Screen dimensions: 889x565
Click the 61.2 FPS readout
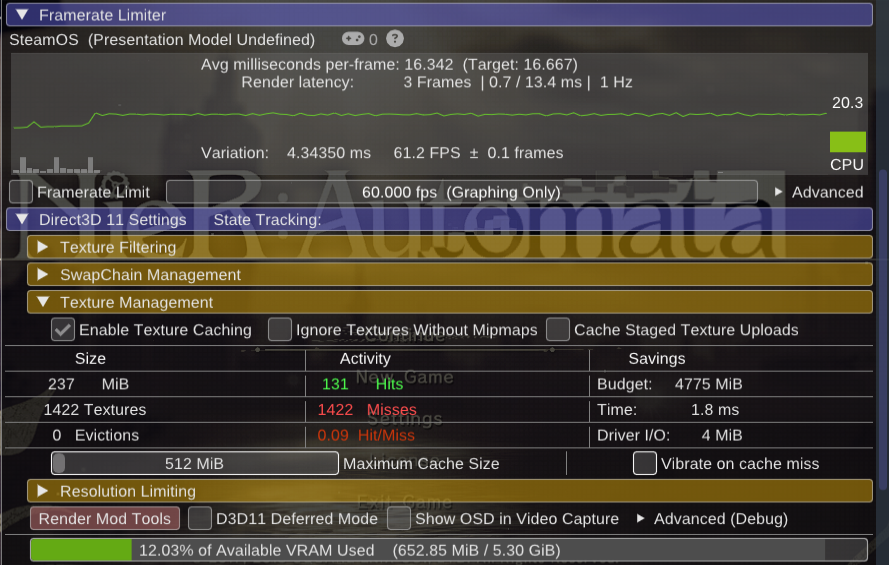(x=478, y=152)
